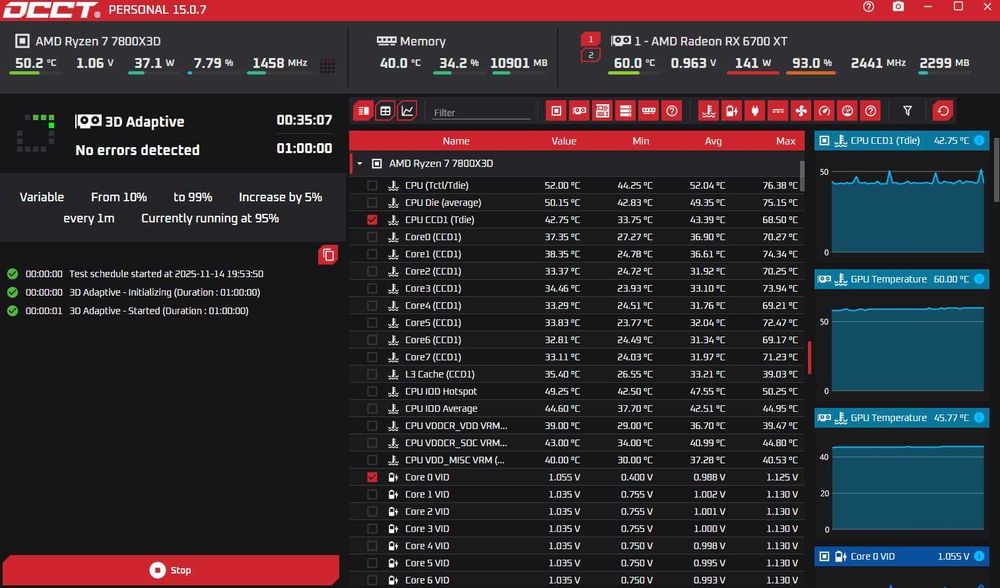Viewport: 1000px width, 588px height.
Task: Uncheck the Core 0 VID checkbox
Action: click(x=372, y=477)
